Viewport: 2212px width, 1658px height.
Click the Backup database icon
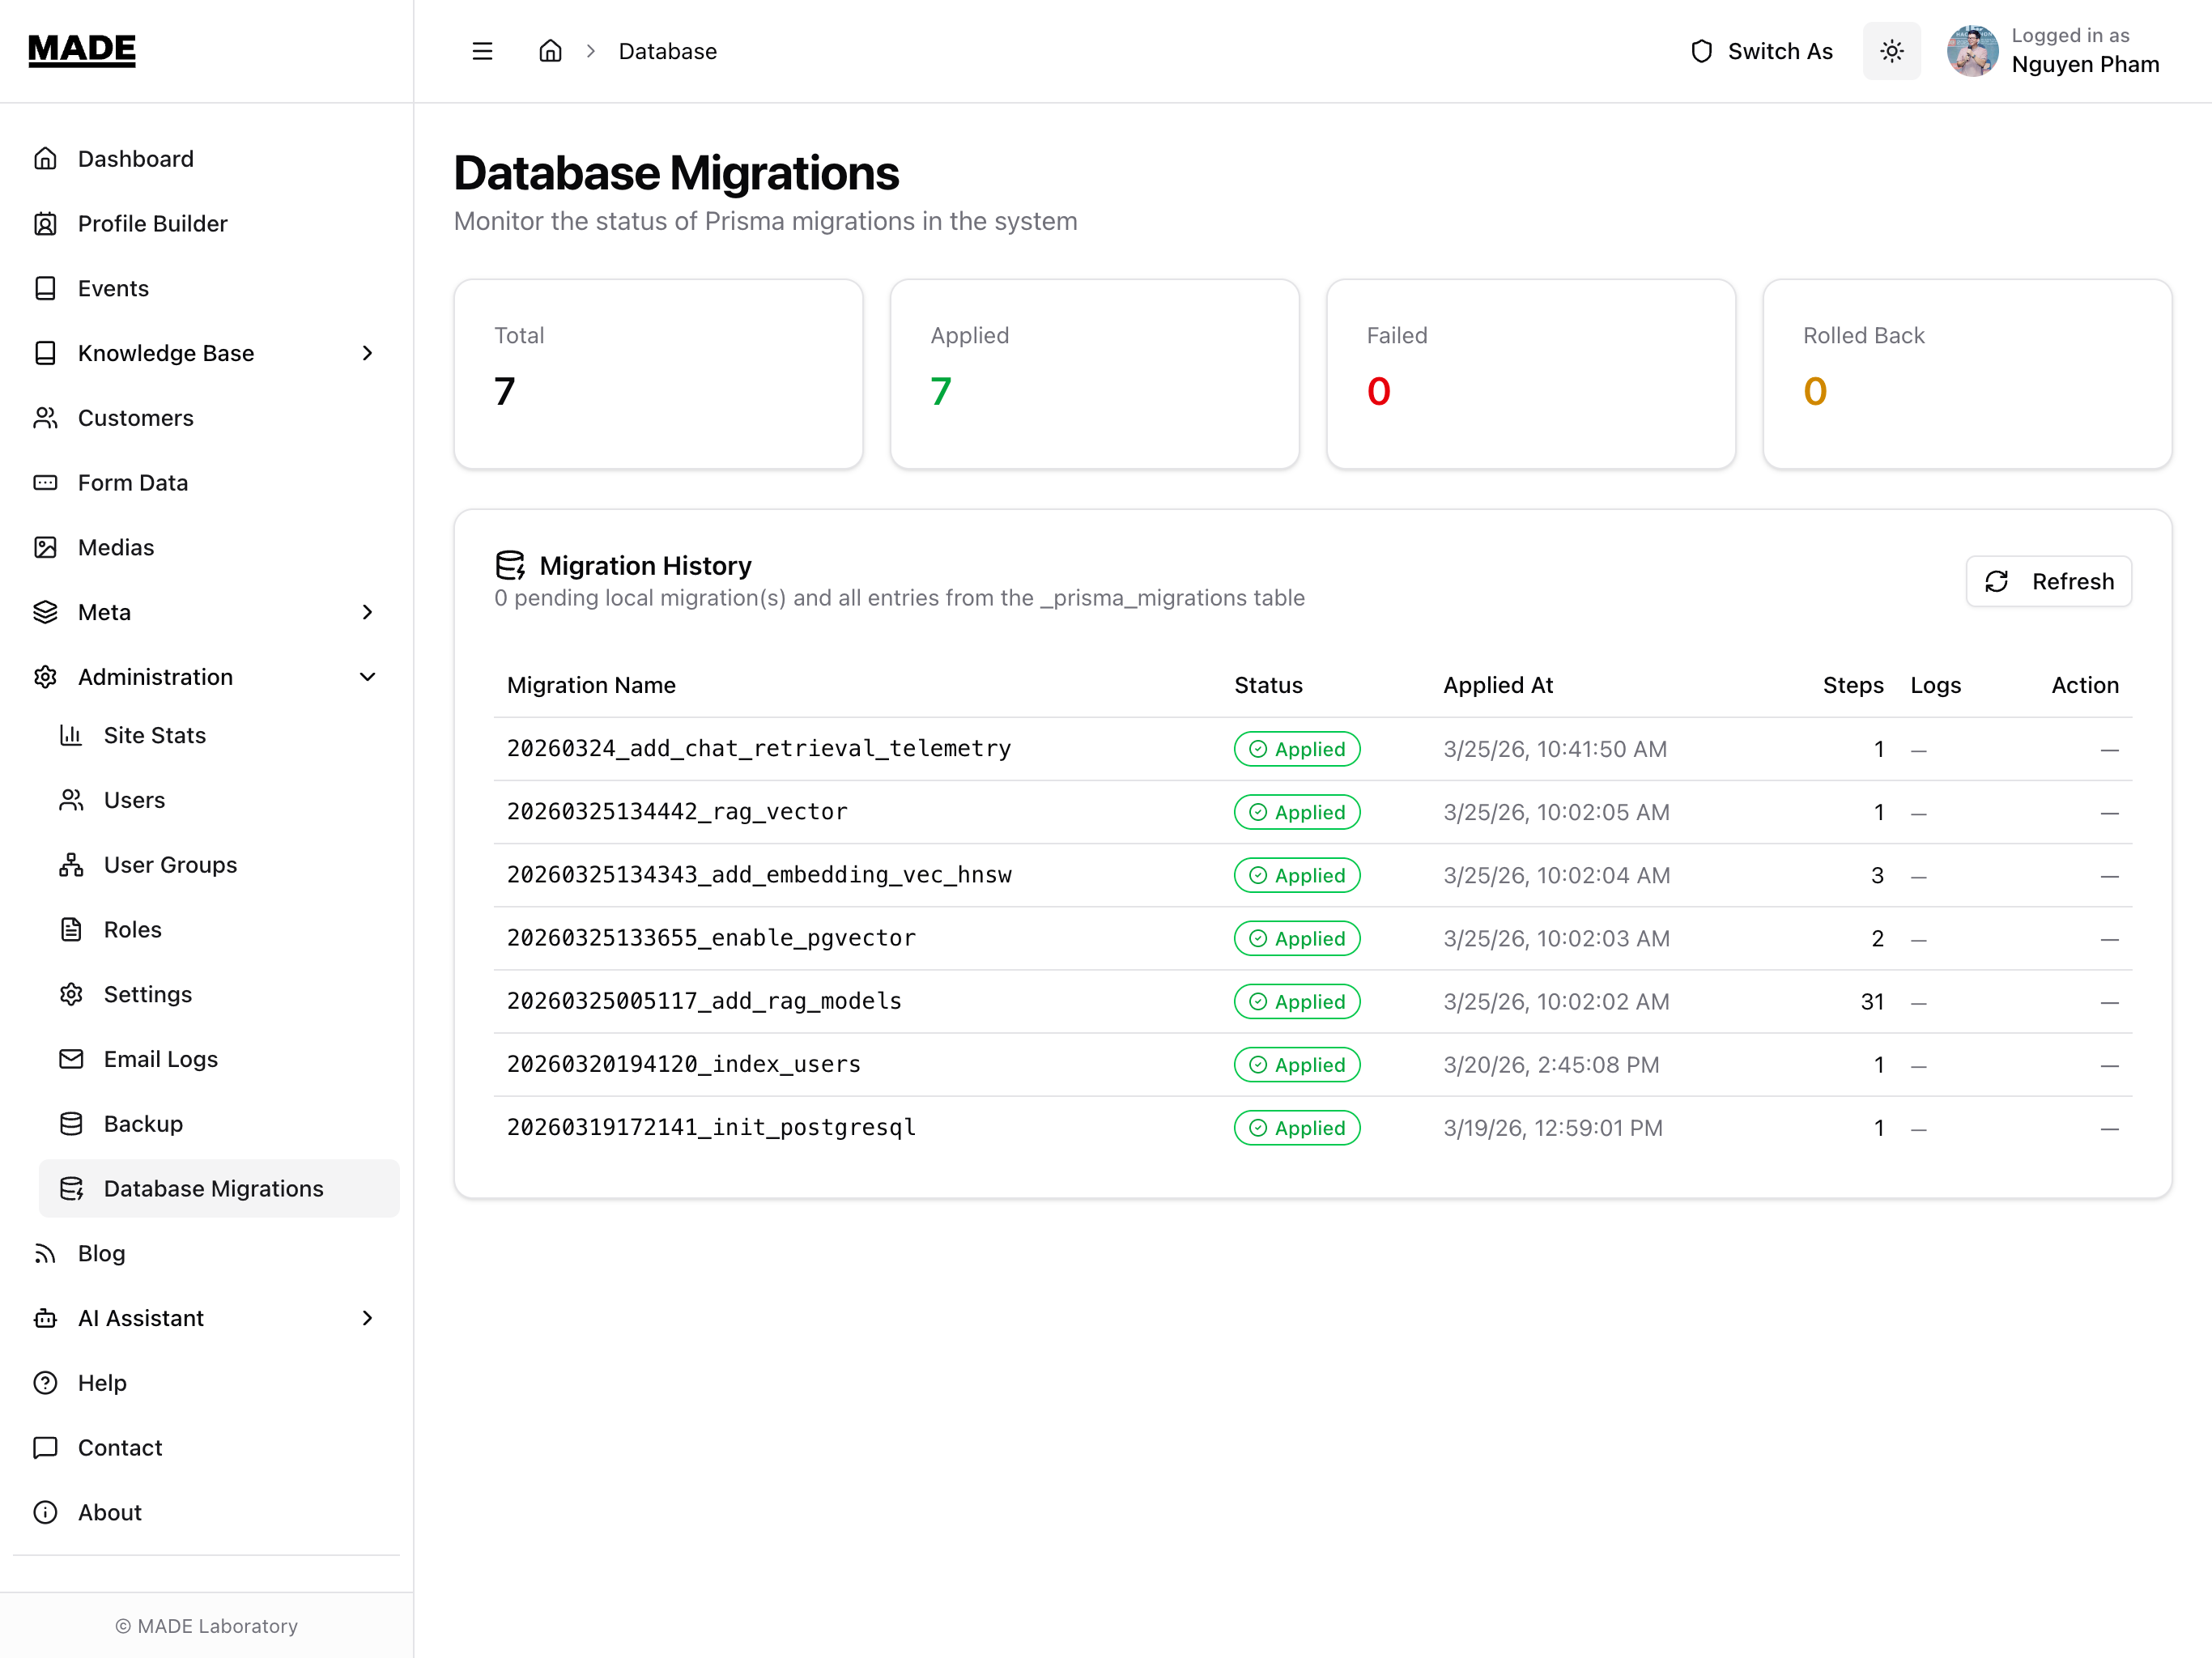[x=71, y=1124]
